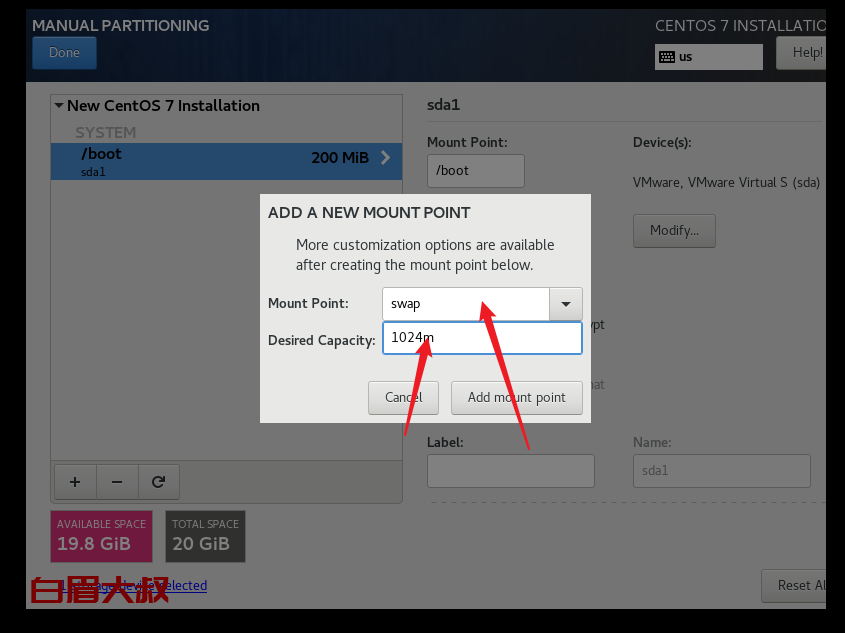
Task: Click the reload storage configuration icon
Action: 158,482
